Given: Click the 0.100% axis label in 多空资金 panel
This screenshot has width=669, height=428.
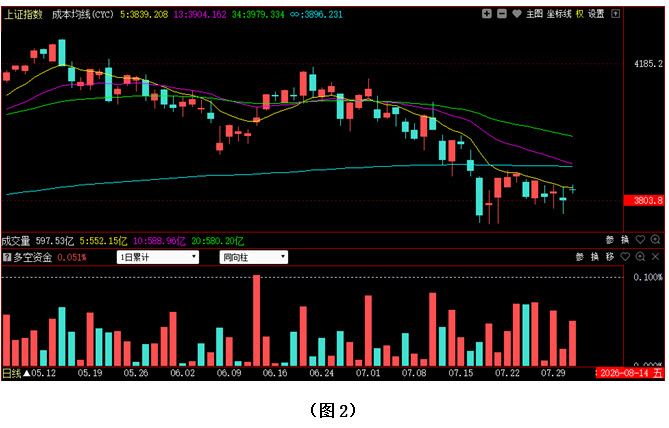Looking at the screenshot, I should coord(648,277).
